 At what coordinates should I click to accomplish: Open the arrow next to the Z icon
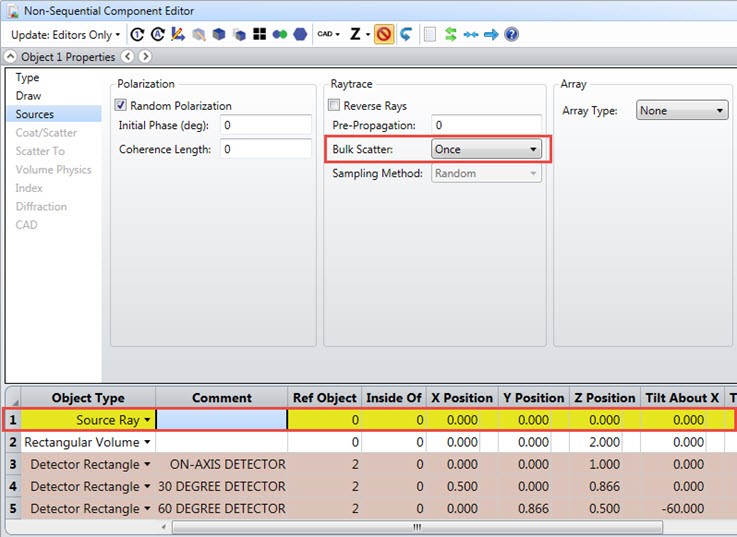point(368,34)
